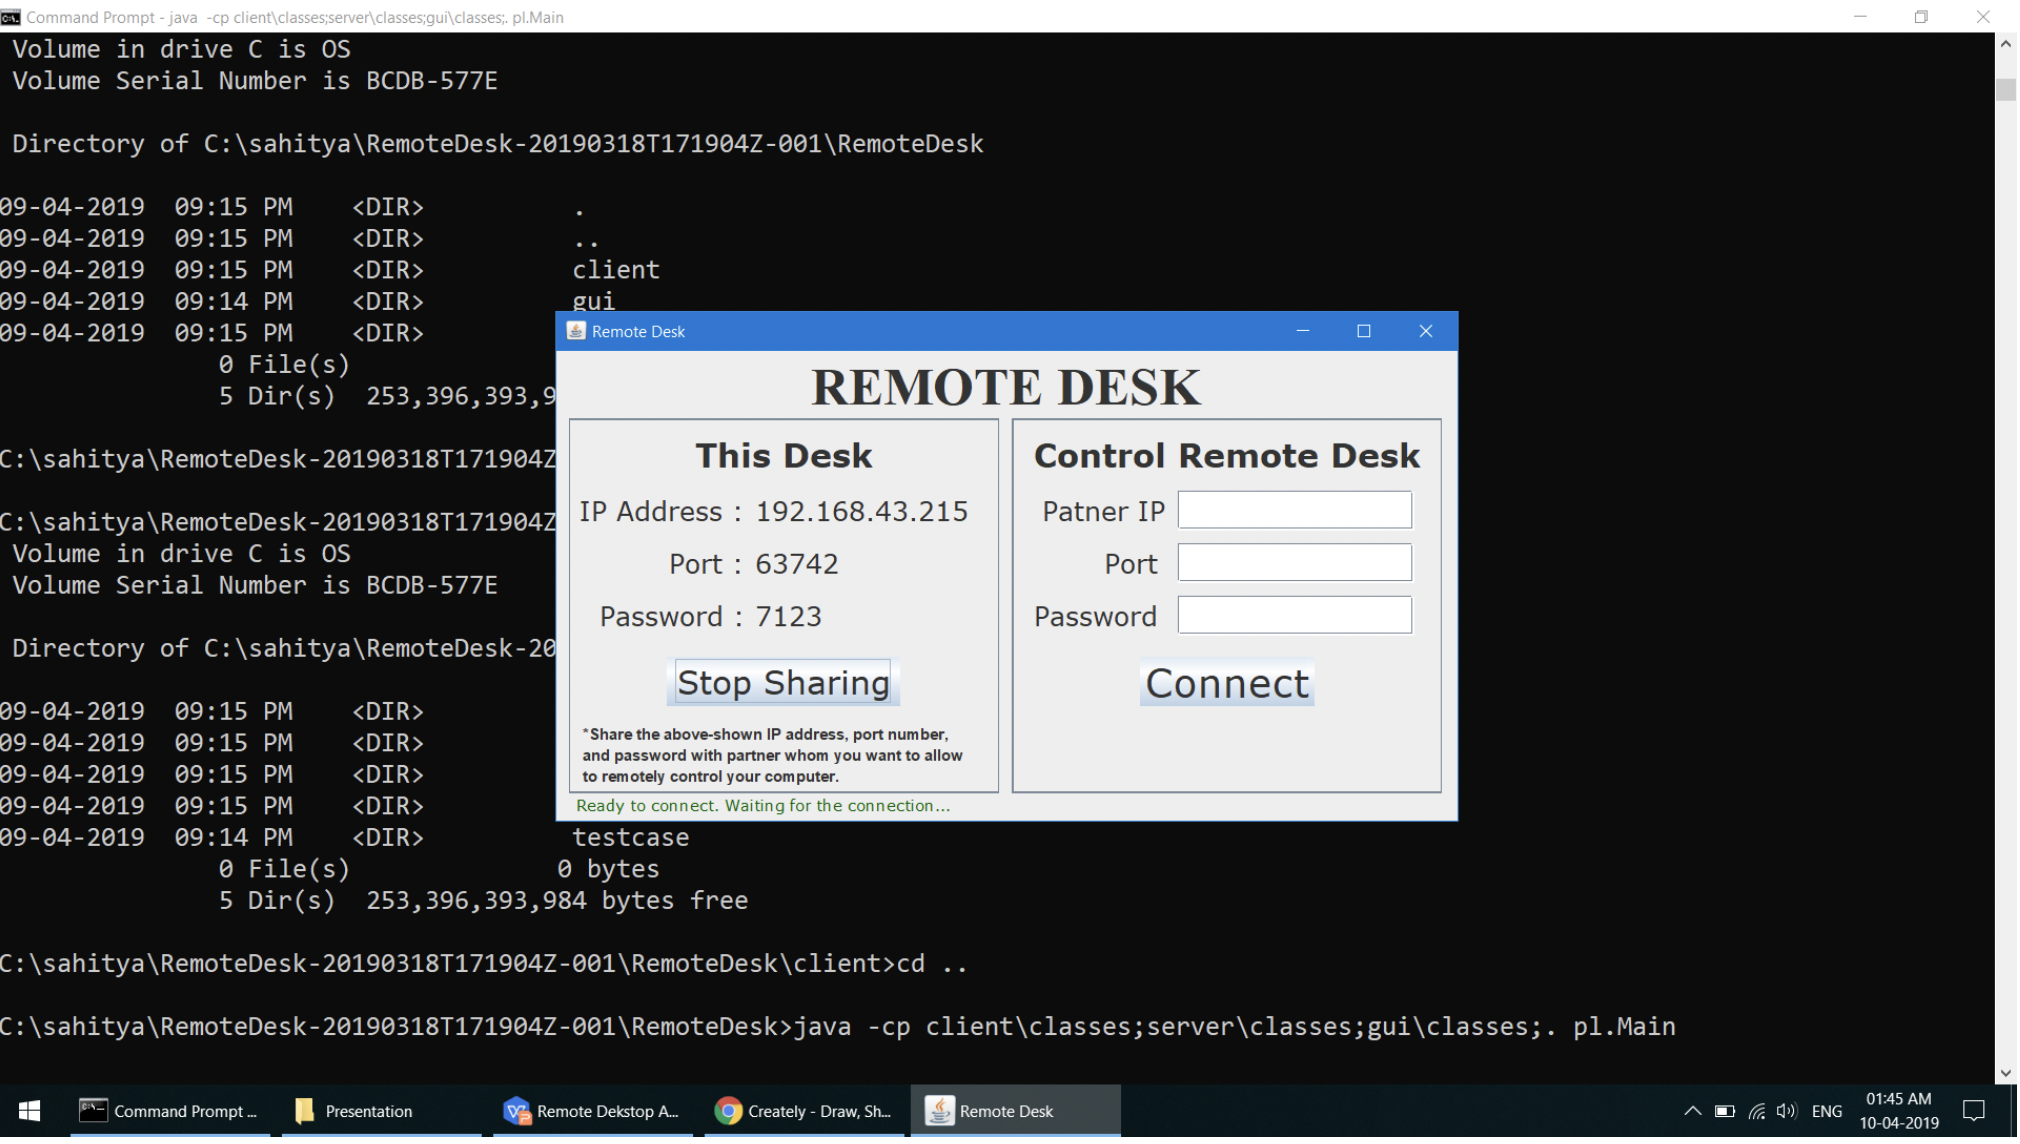Expand hidden tray icons with the chevron
Image resolution: width=2020 pixels, height=1144 pixels.
point(1693,1110)
